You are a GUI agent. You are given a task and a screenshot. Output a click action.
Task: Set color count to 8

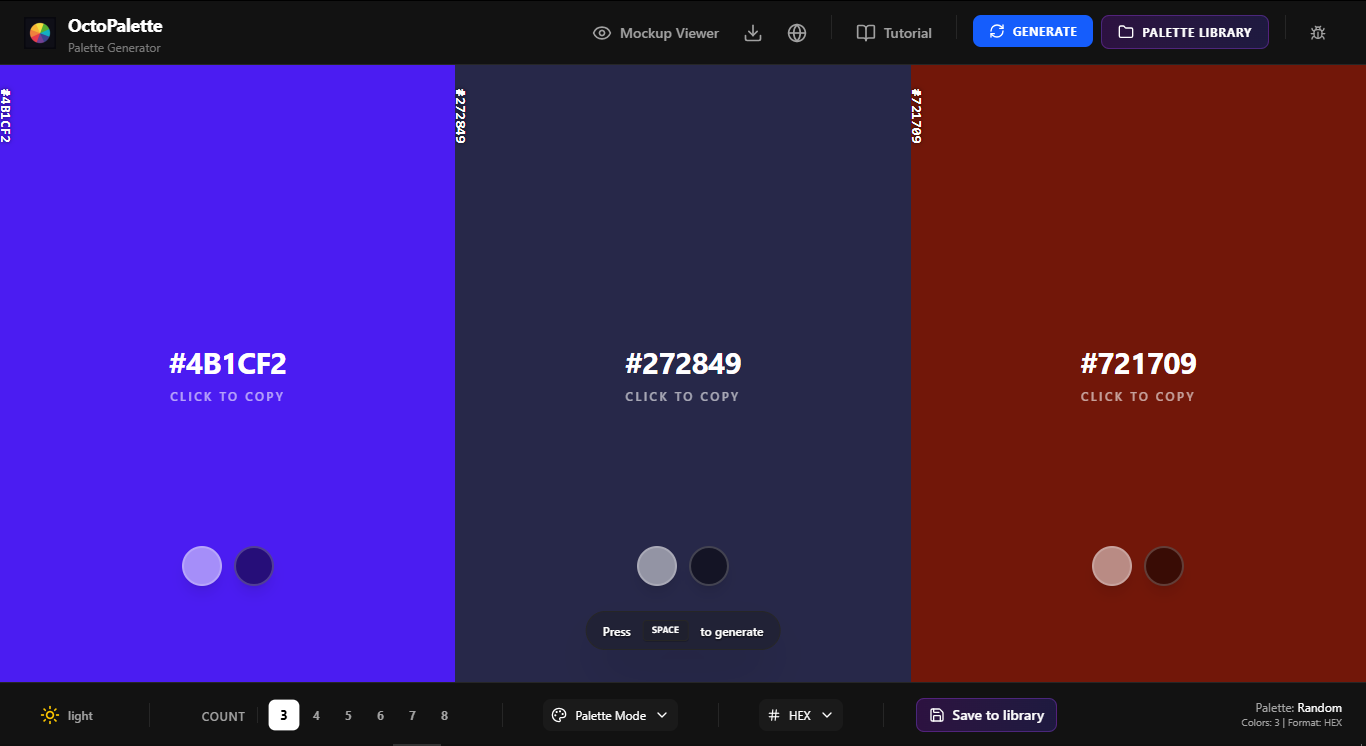click(x=444, y=715)
